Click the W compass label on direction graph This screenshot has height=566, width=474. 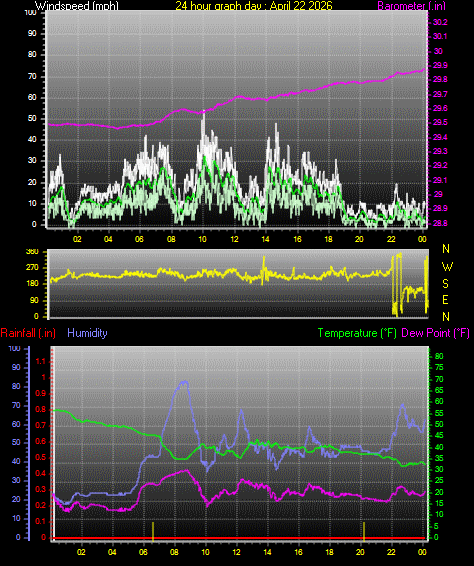coord(447,267)
